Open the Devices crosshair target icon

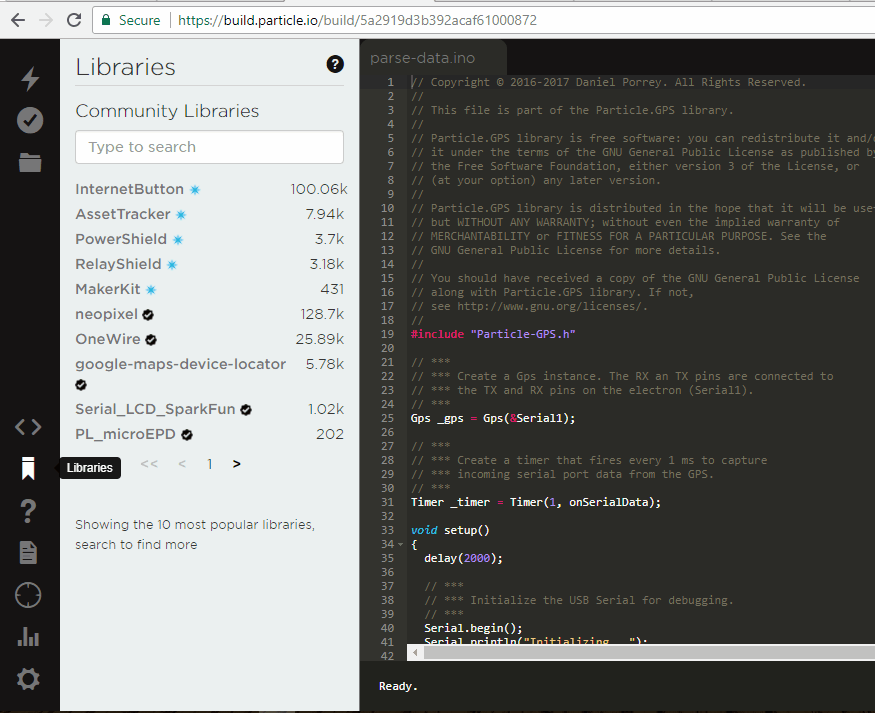click(28, 596)
